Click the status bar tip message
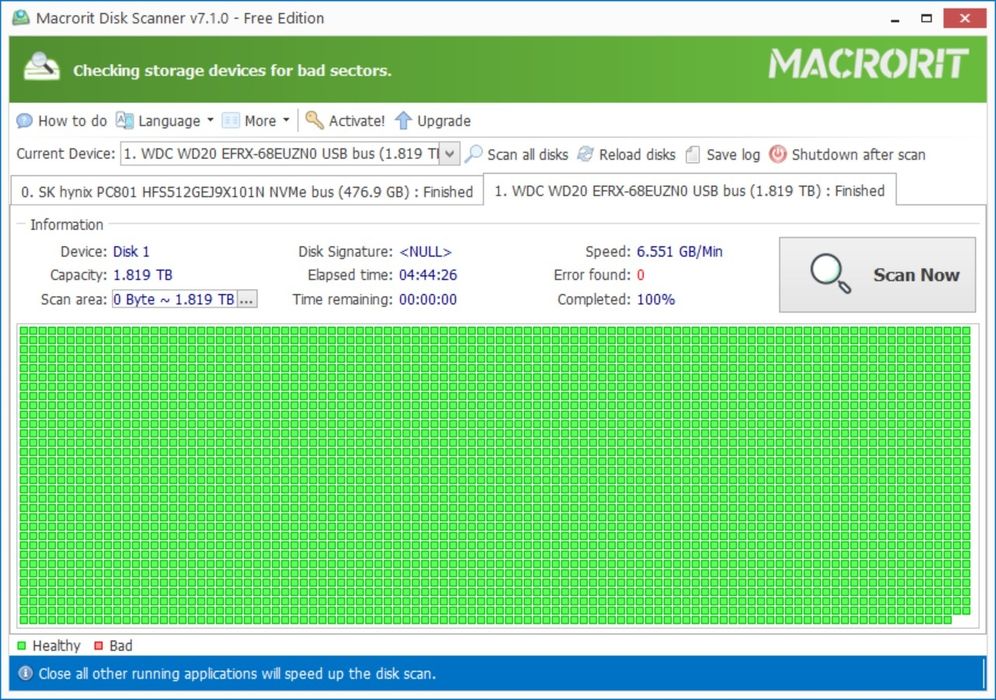The height and width of the screenshot is (700, 996). pos(237,673)
